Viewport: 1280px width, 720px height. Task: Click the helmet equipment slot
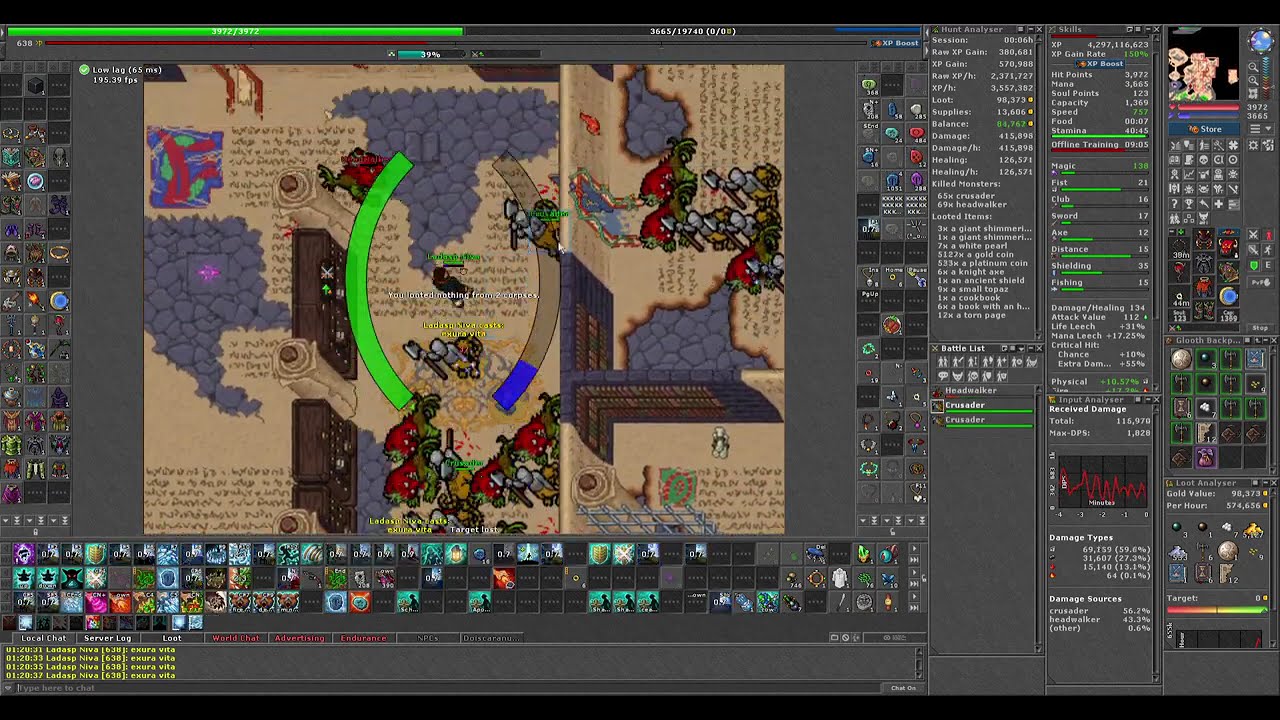tap(1204, 241)
